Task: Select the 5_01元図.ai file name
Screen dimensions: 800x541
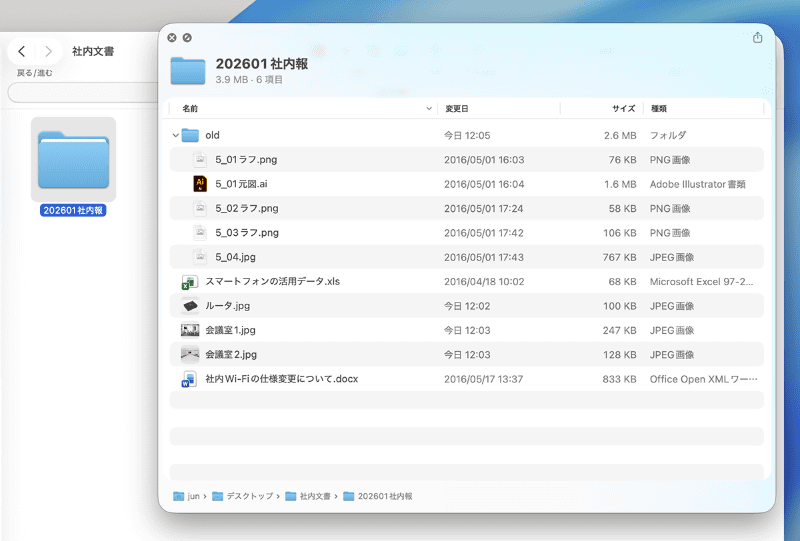Action: 241,184
